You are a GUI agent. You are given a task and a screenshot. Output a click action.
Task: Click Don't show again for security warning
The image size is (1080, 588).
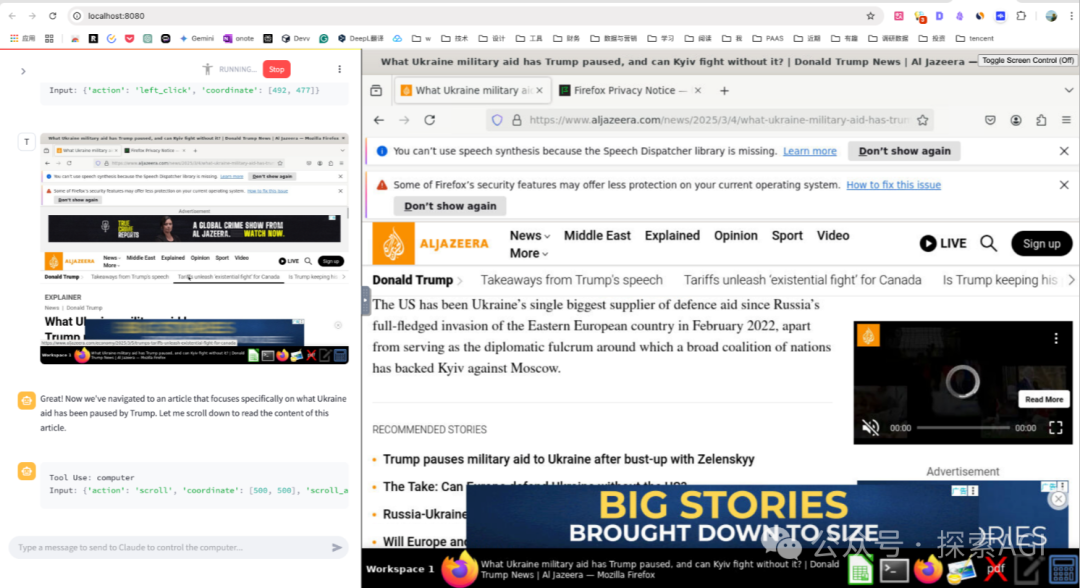pyautogui.click(x=450, y=206)
